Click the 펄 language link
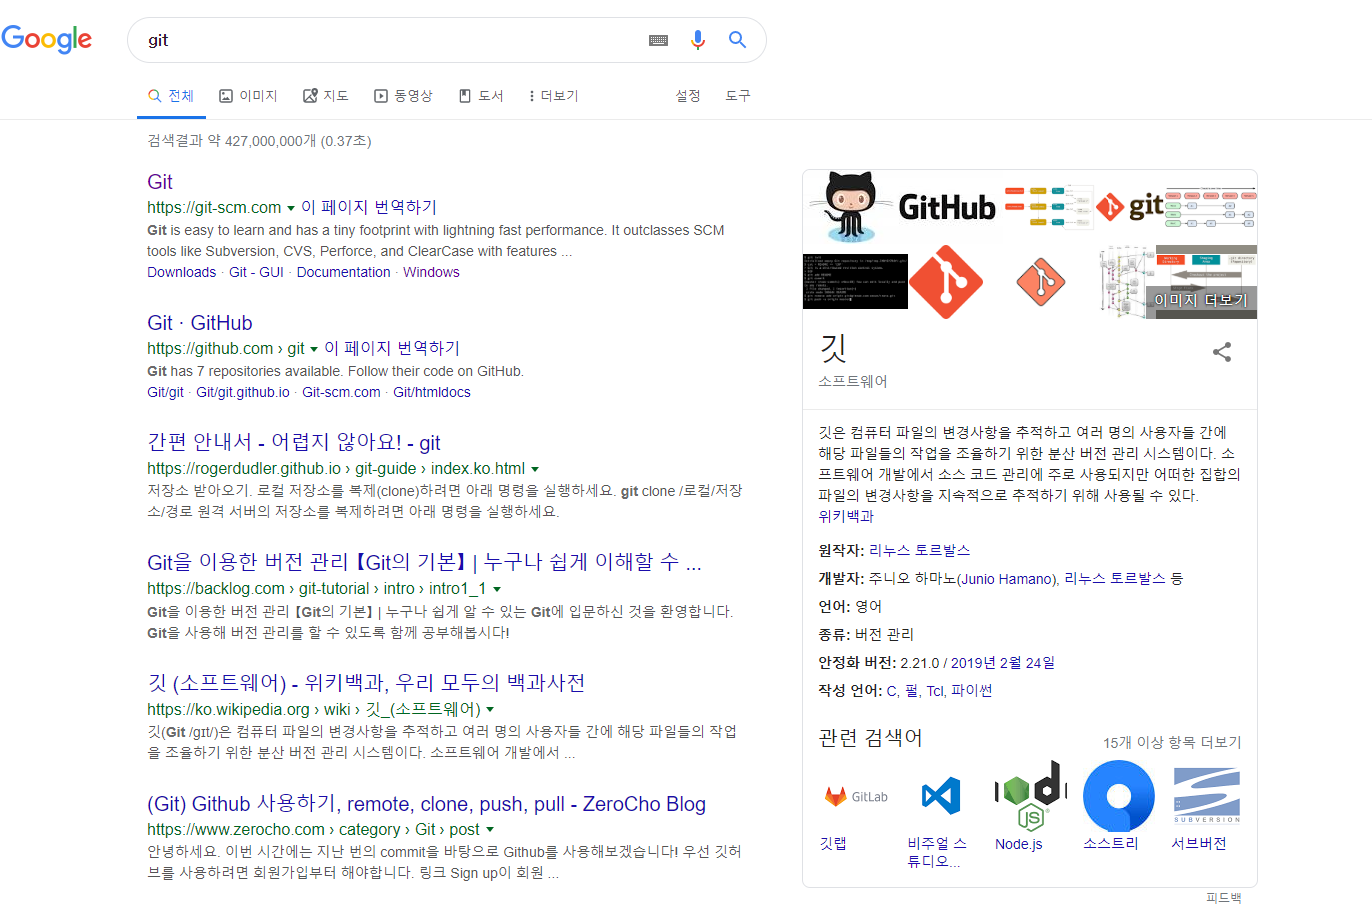Viewport: 1372px width, 905px height. pyautogui.click(x=912, y=691)
